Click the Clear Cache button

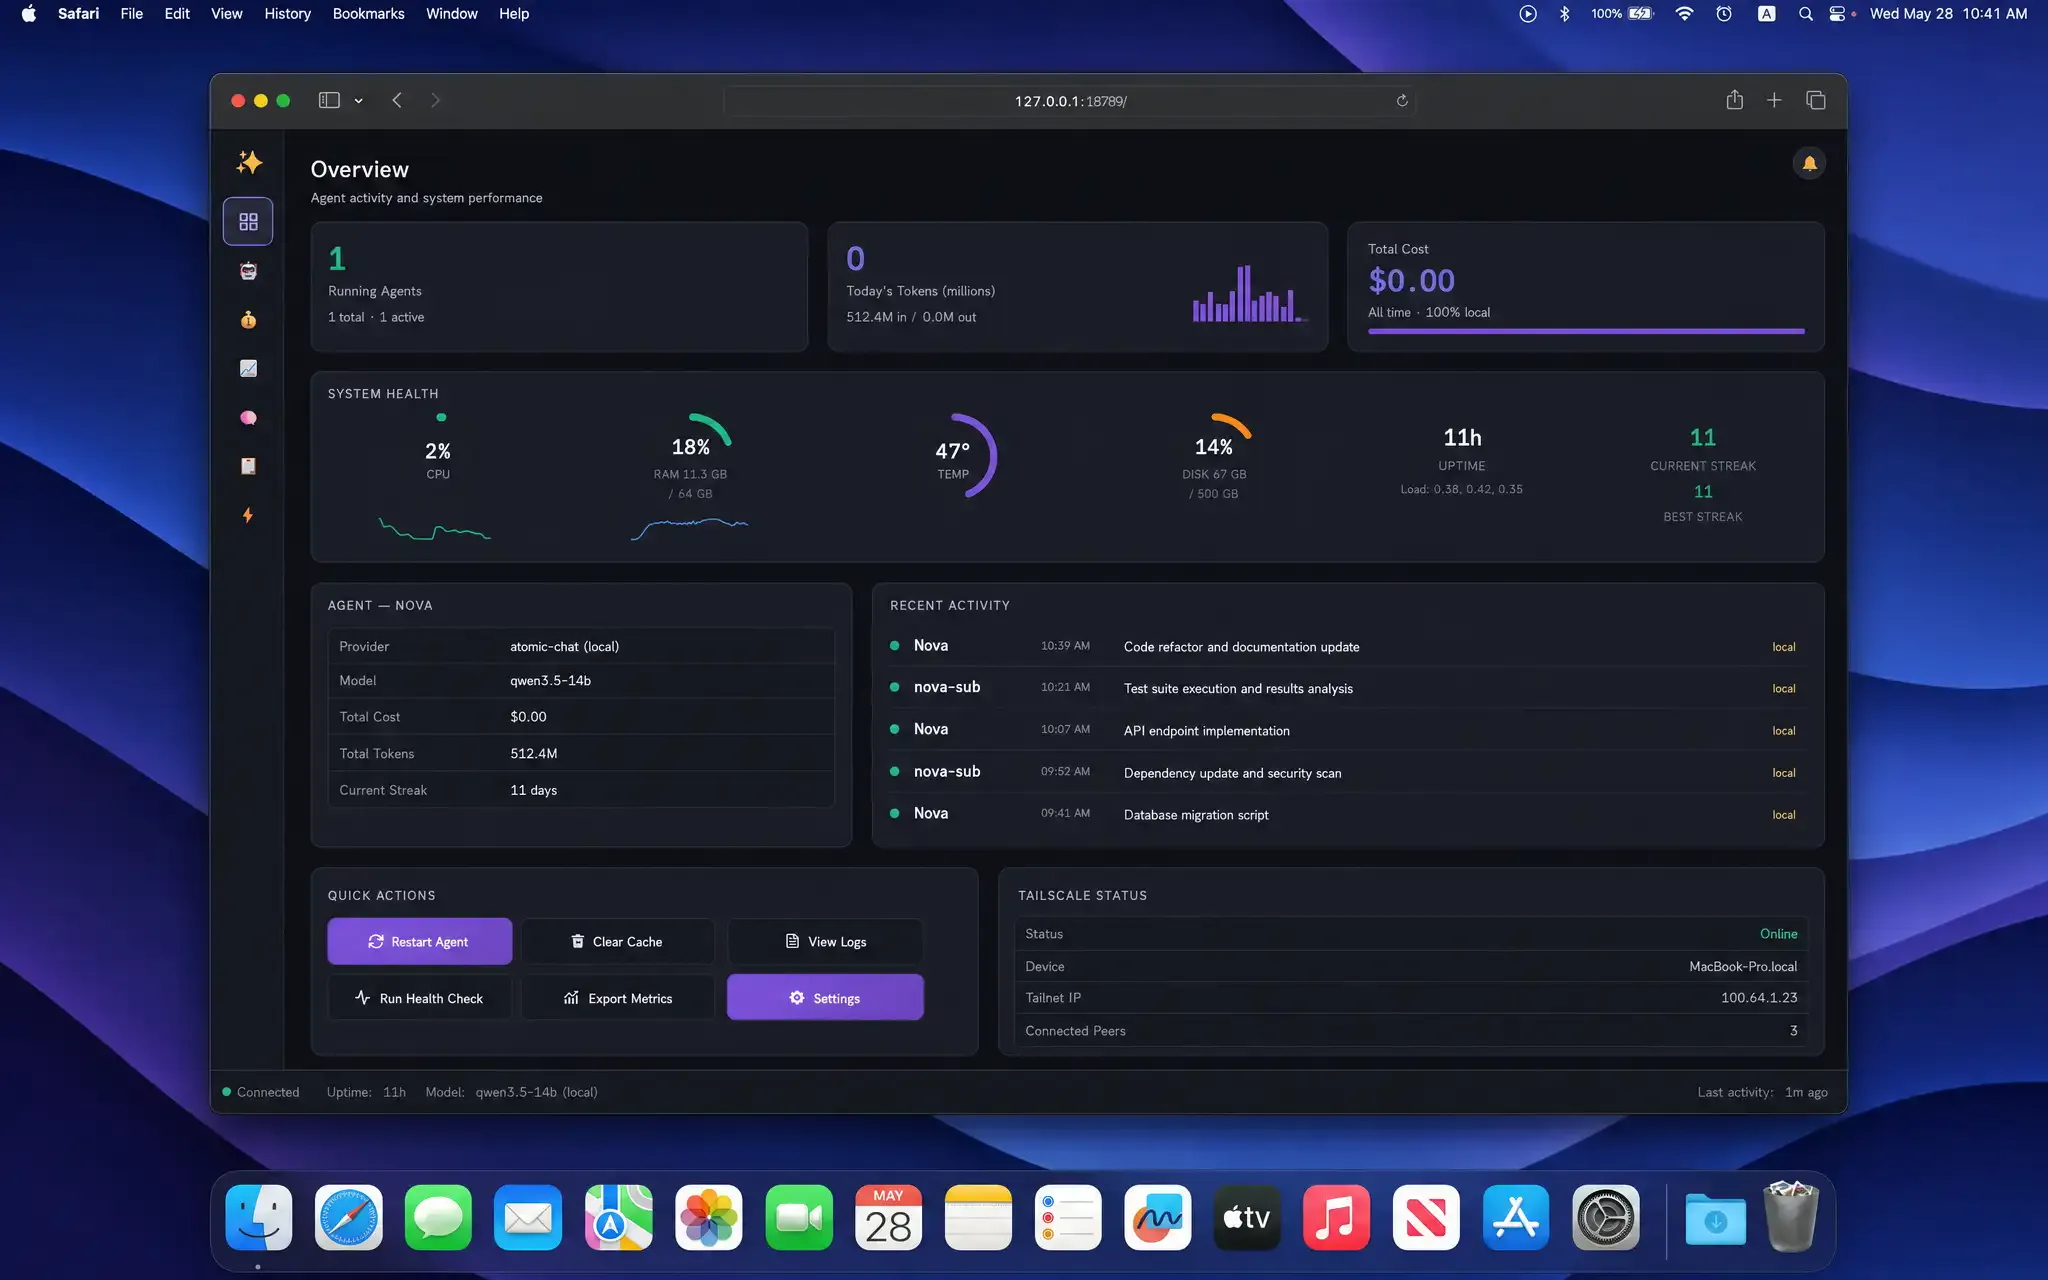617,941
